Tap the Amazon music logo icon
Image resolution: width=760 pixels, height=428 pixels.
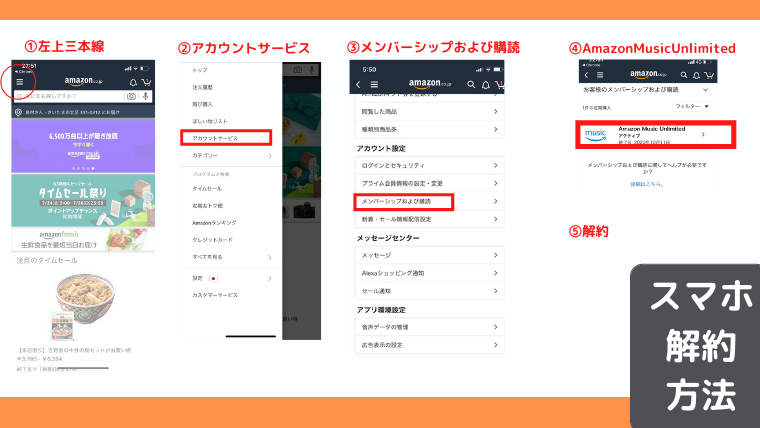(596, 134)
